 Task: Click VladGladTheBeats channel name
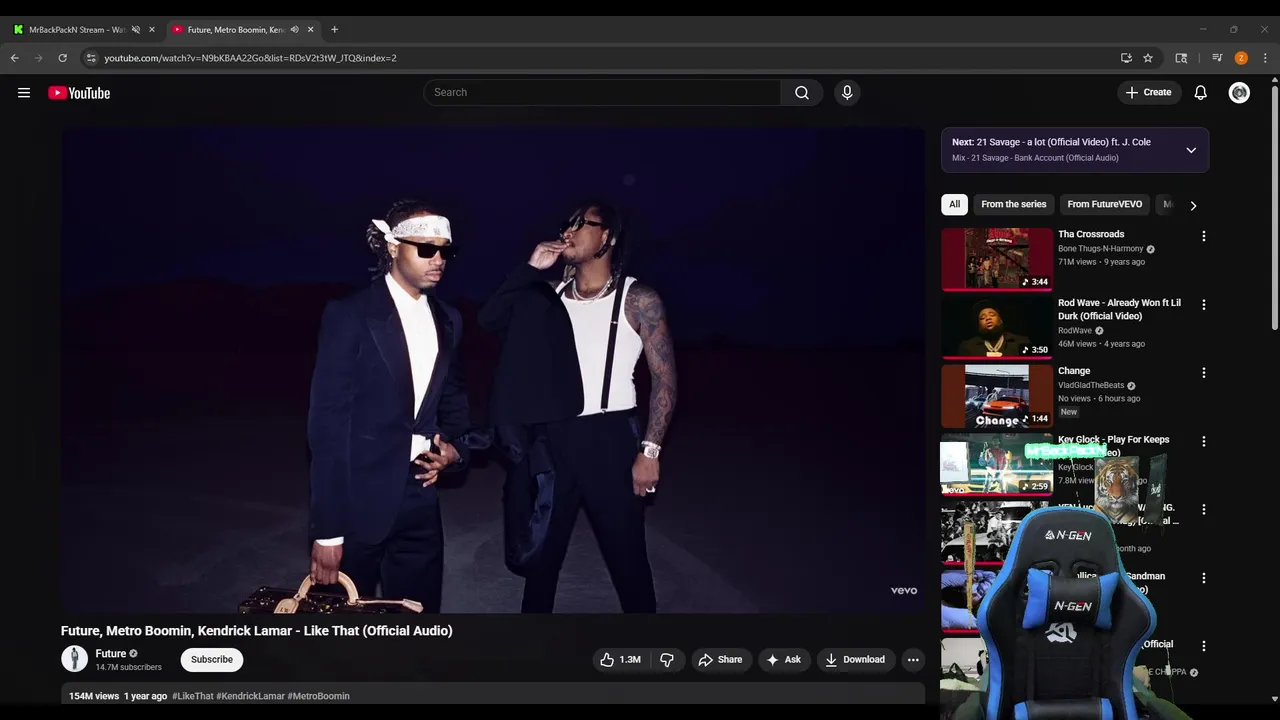pos(1091,385)
